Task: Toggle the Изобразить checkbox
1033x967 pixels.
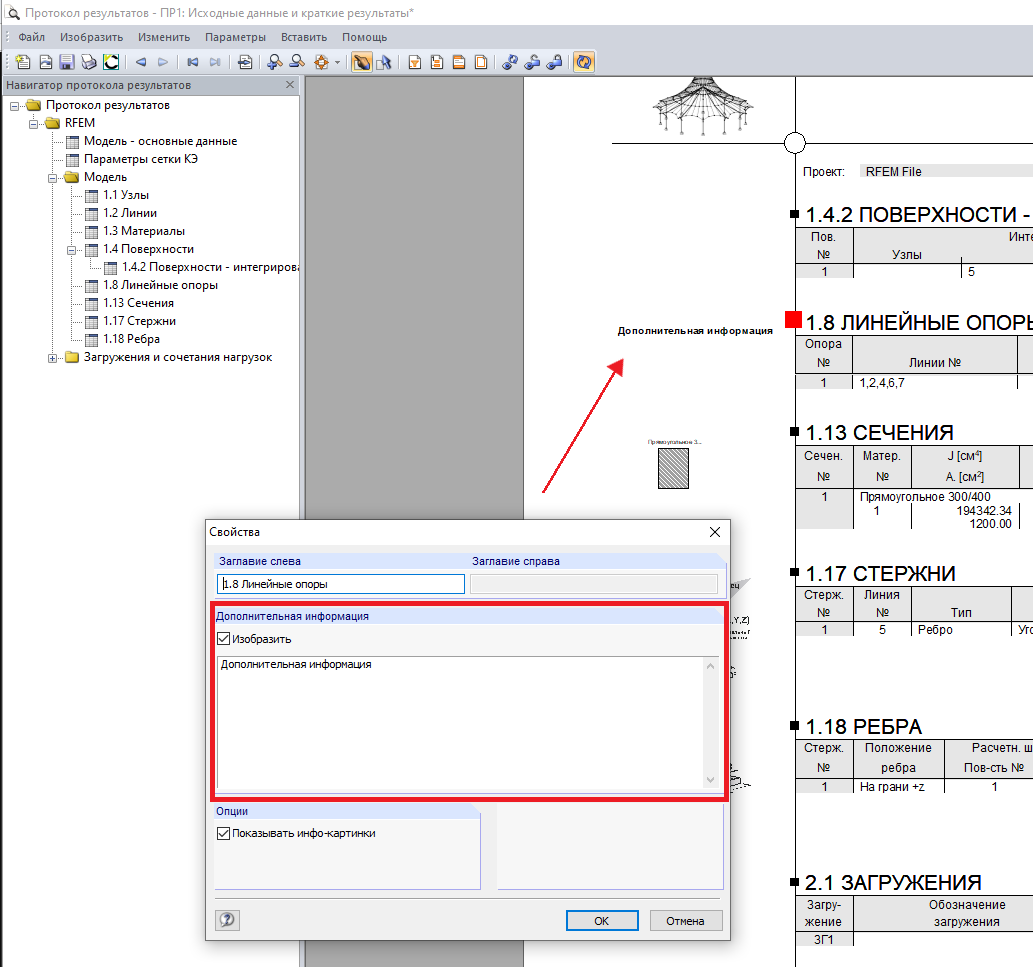Action: click(223, 639)
